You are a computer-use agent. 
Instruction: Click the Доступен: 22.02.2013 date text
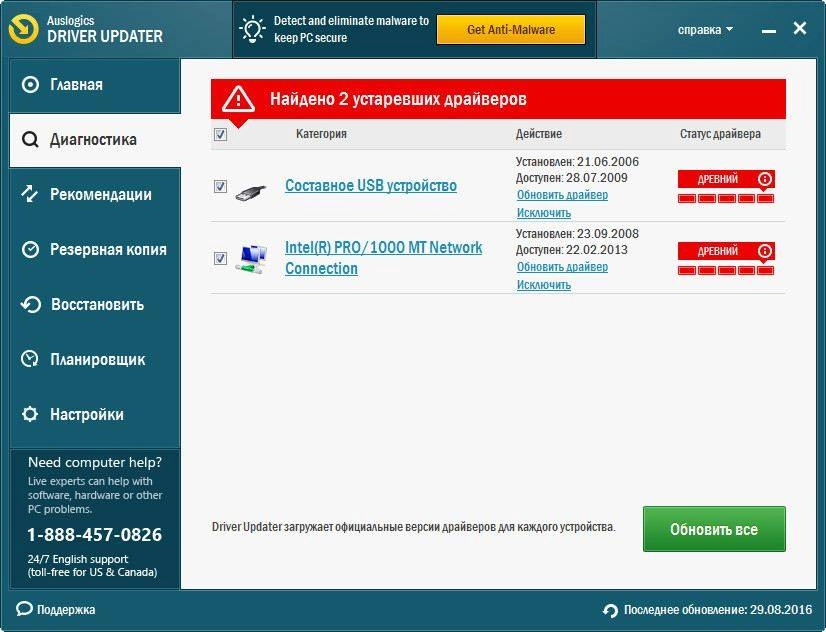[x=572, y=250]
